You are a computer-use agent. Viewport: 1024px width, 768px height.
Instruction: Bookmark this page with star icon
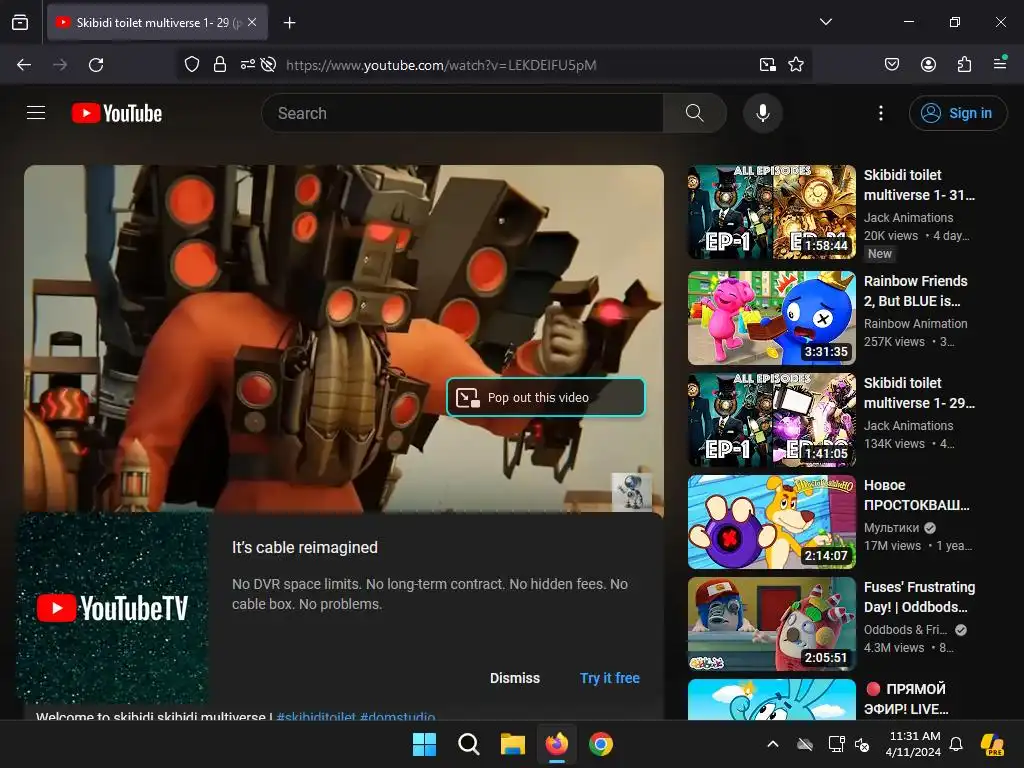(795, 65)
